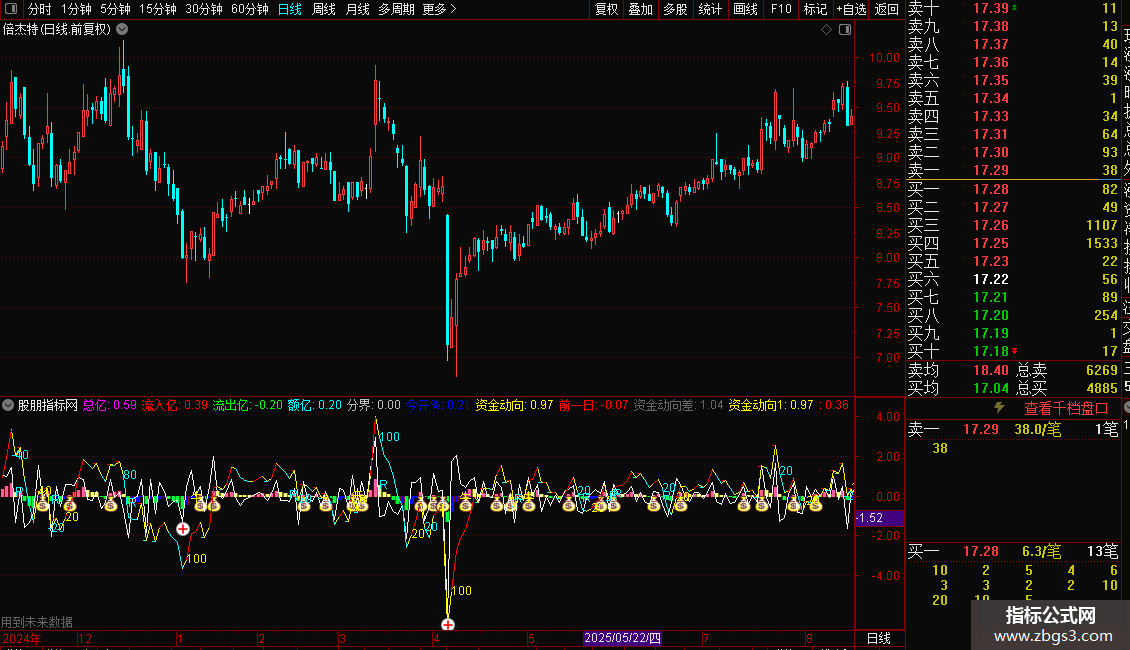Click 总卖 total value 6269
This screenshot has height=650, width=1130.
[1101, 370]
